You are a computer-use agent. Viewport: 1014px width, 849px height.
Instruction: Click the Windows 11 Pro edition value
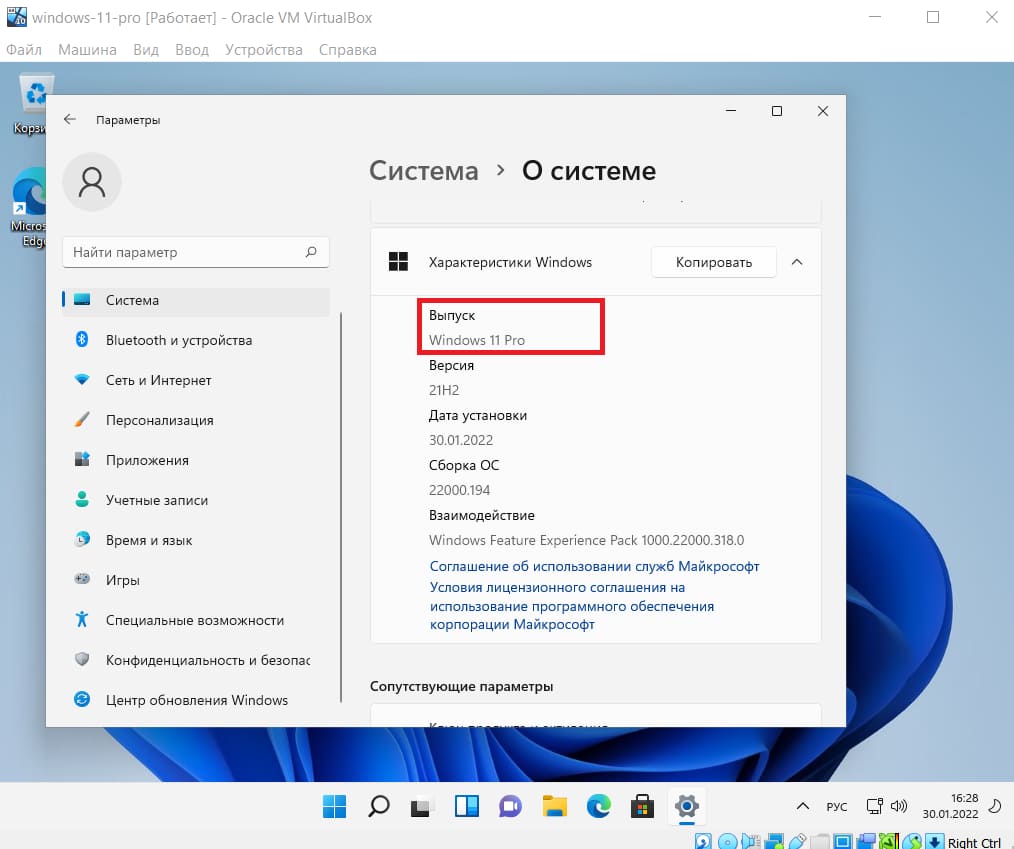point(477,340)
